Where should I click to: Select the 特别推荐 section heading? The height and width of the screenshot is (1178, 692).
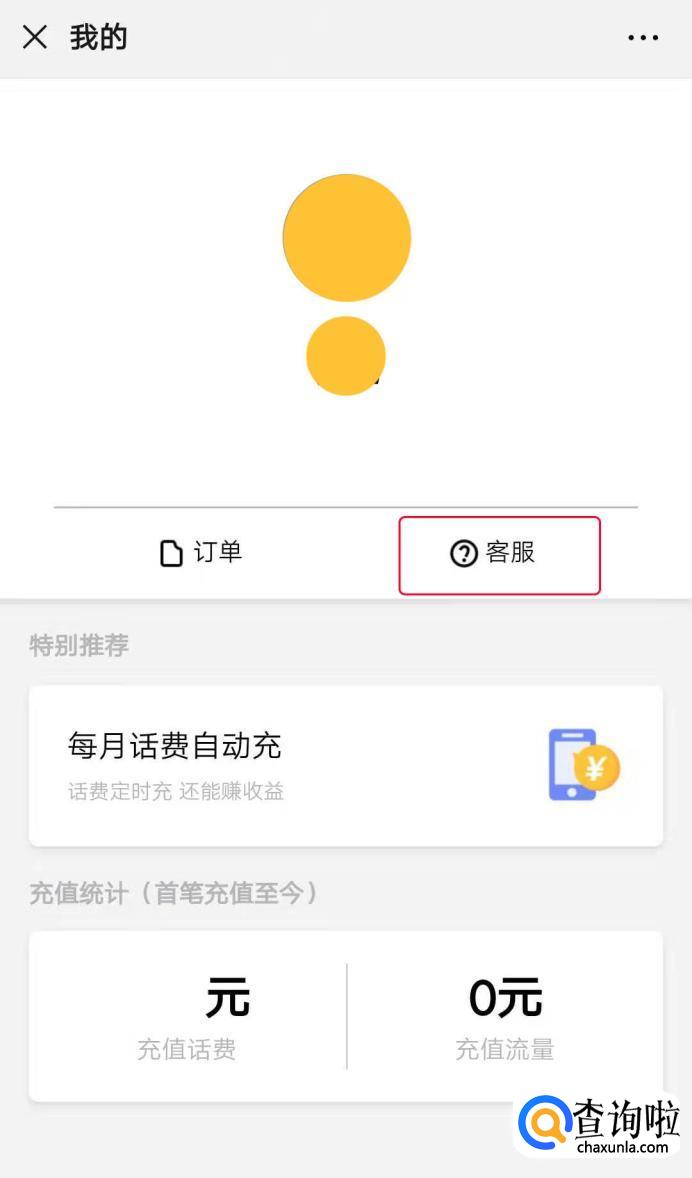[79, 646]
